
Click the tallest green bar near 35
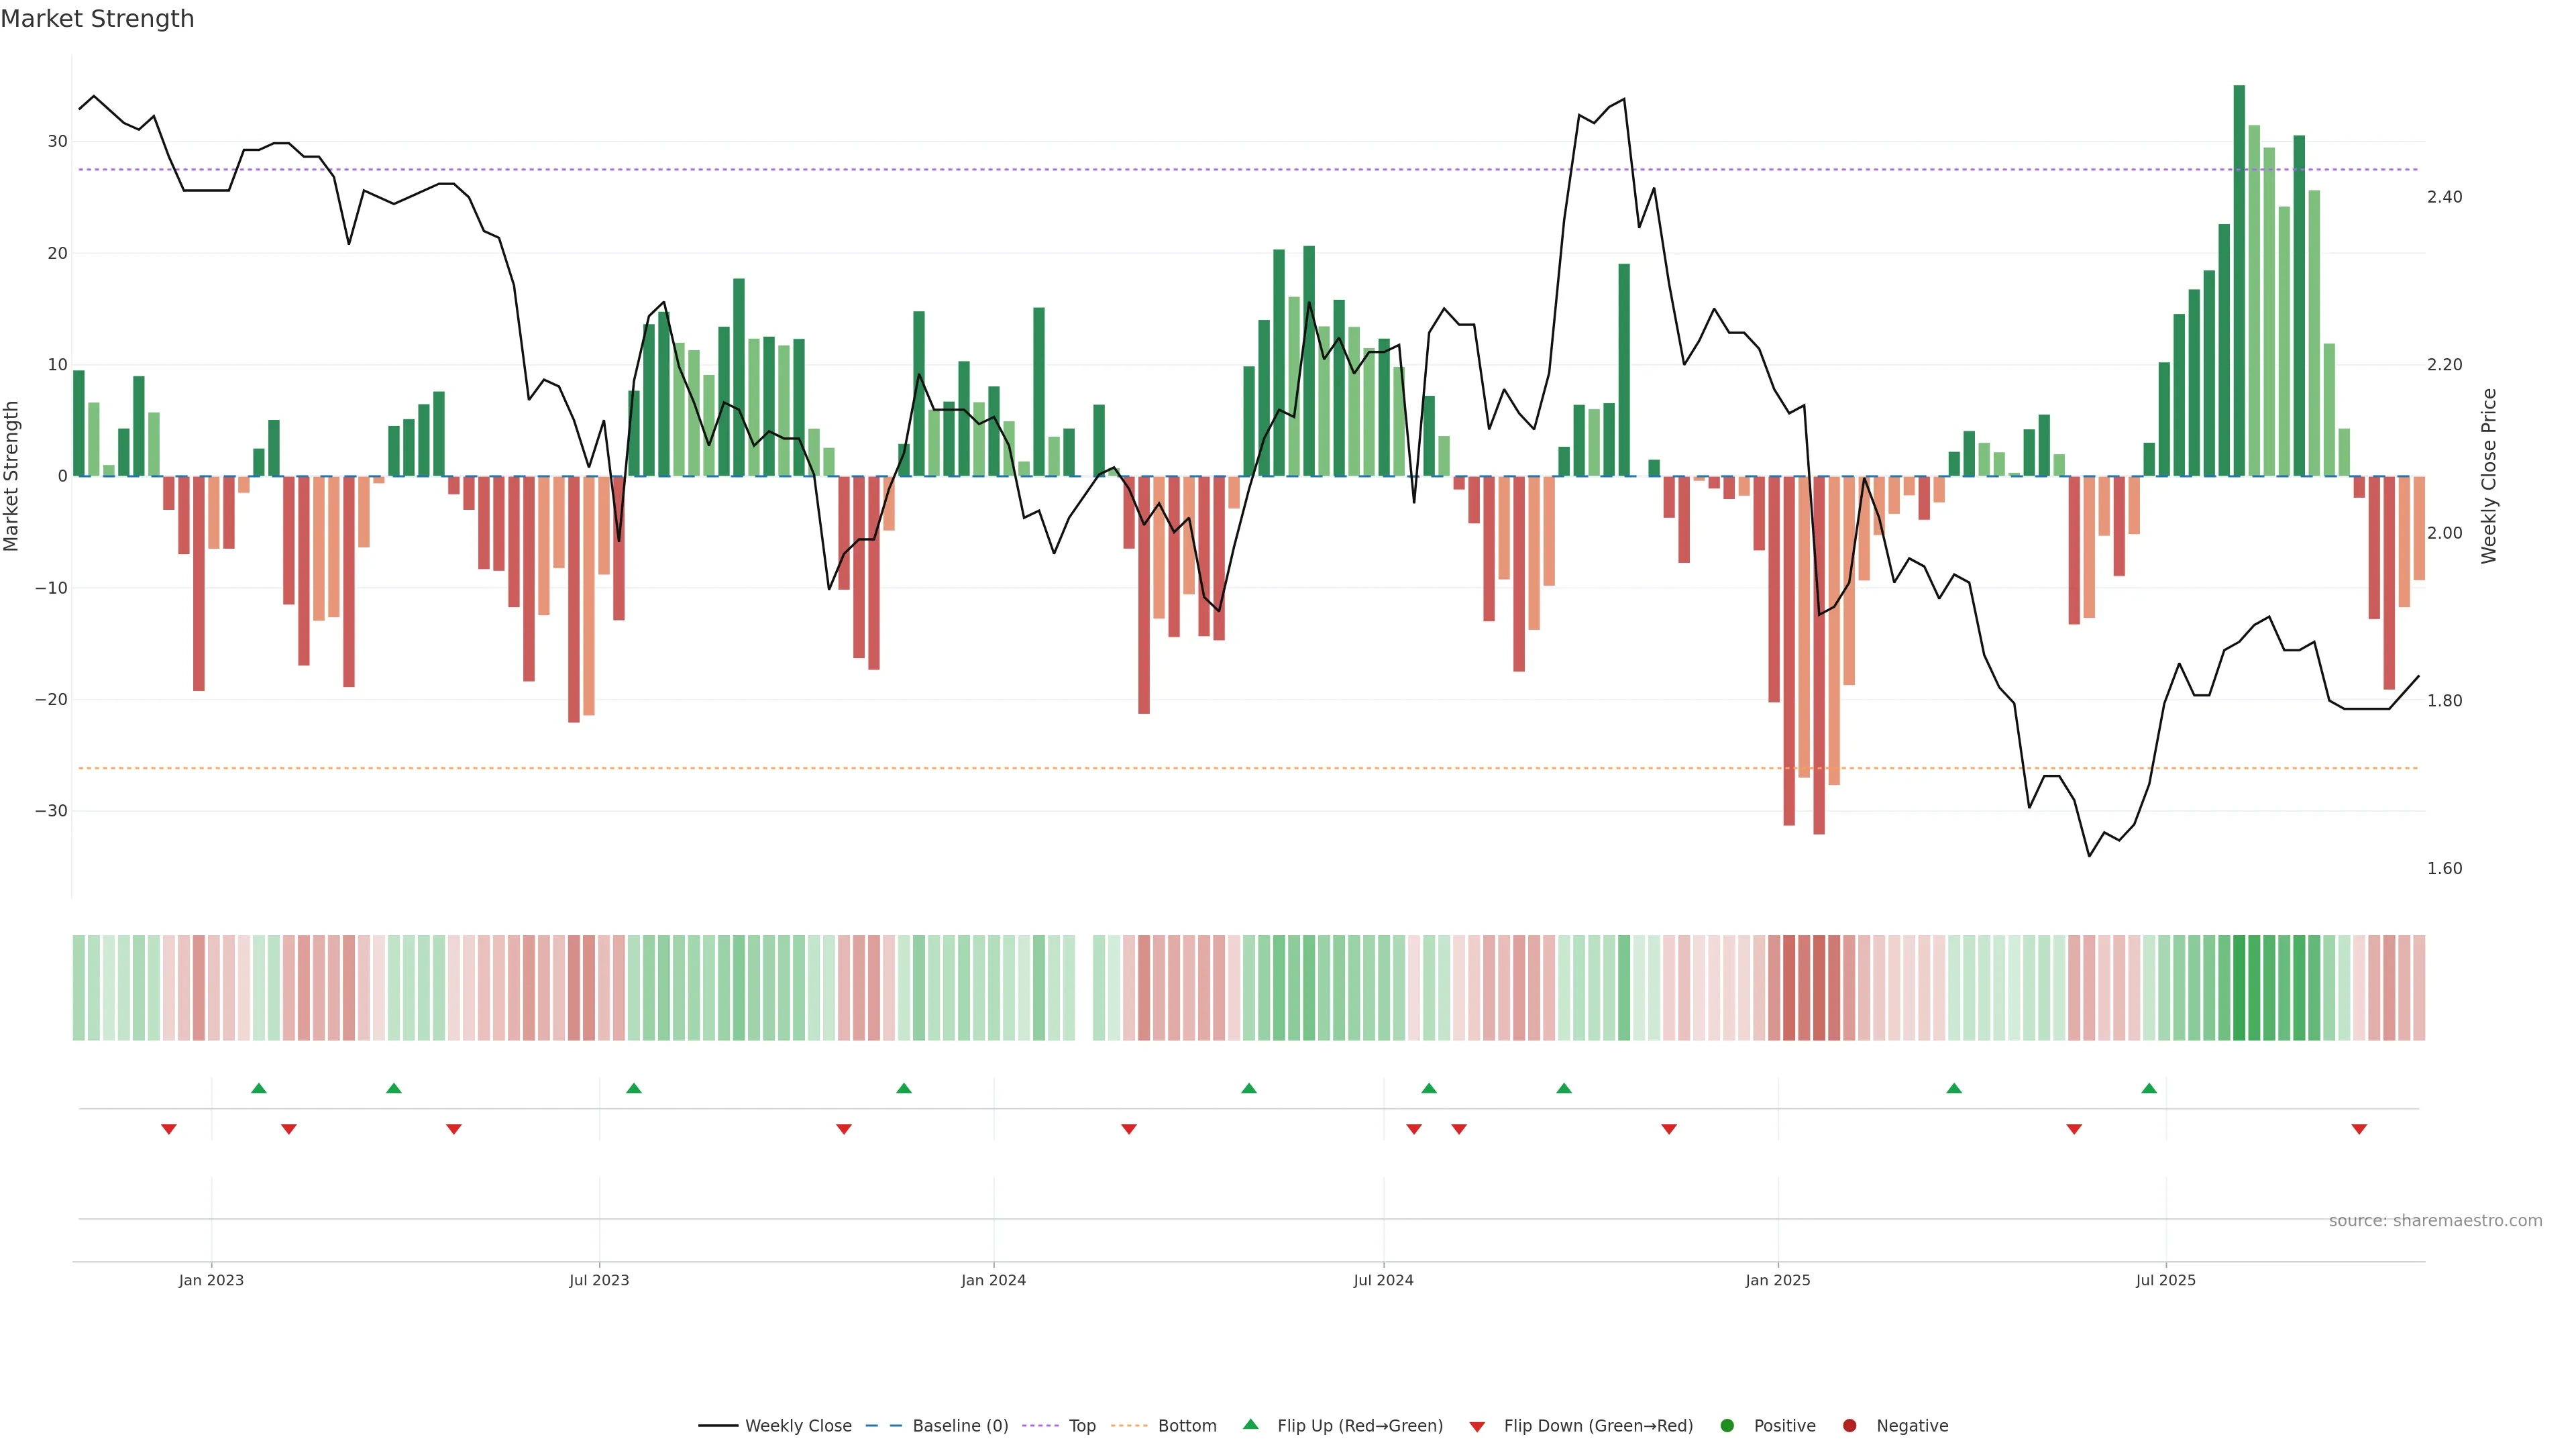pos(2239,280)
